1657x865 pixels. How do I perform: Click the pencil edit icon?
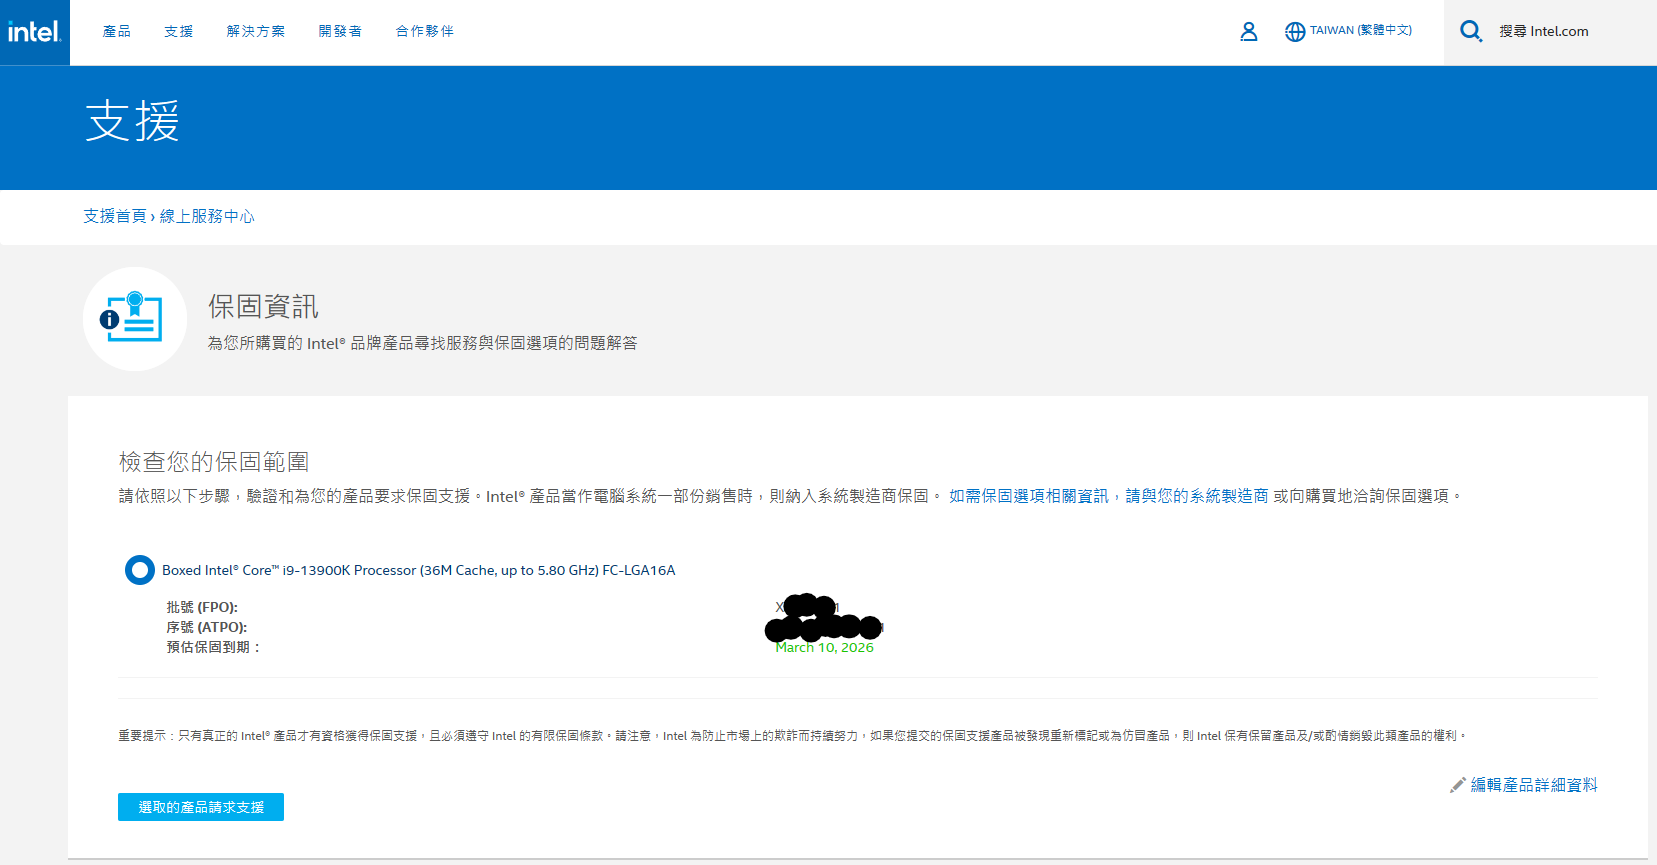click(x=1458, y=785)
